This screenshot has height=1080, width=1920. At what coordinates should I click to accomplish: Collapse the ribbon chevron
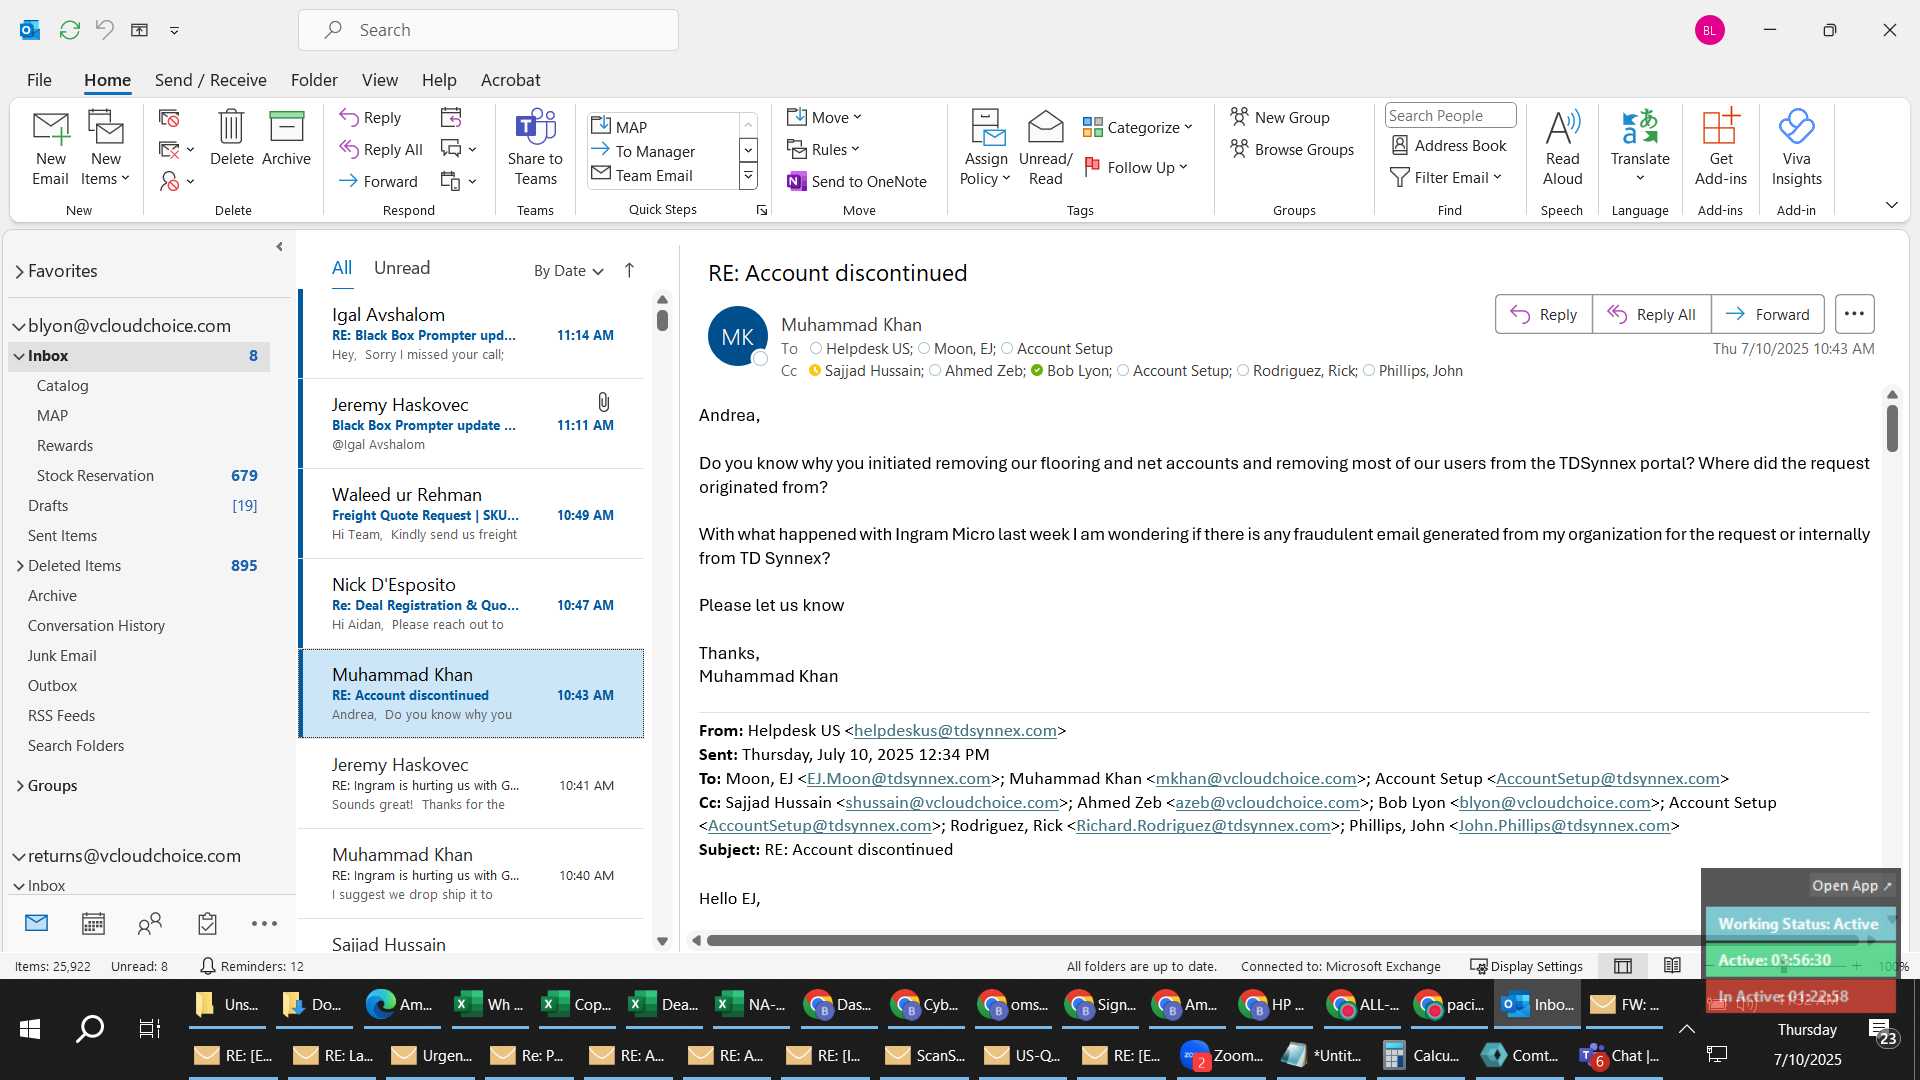point(1892,205)
